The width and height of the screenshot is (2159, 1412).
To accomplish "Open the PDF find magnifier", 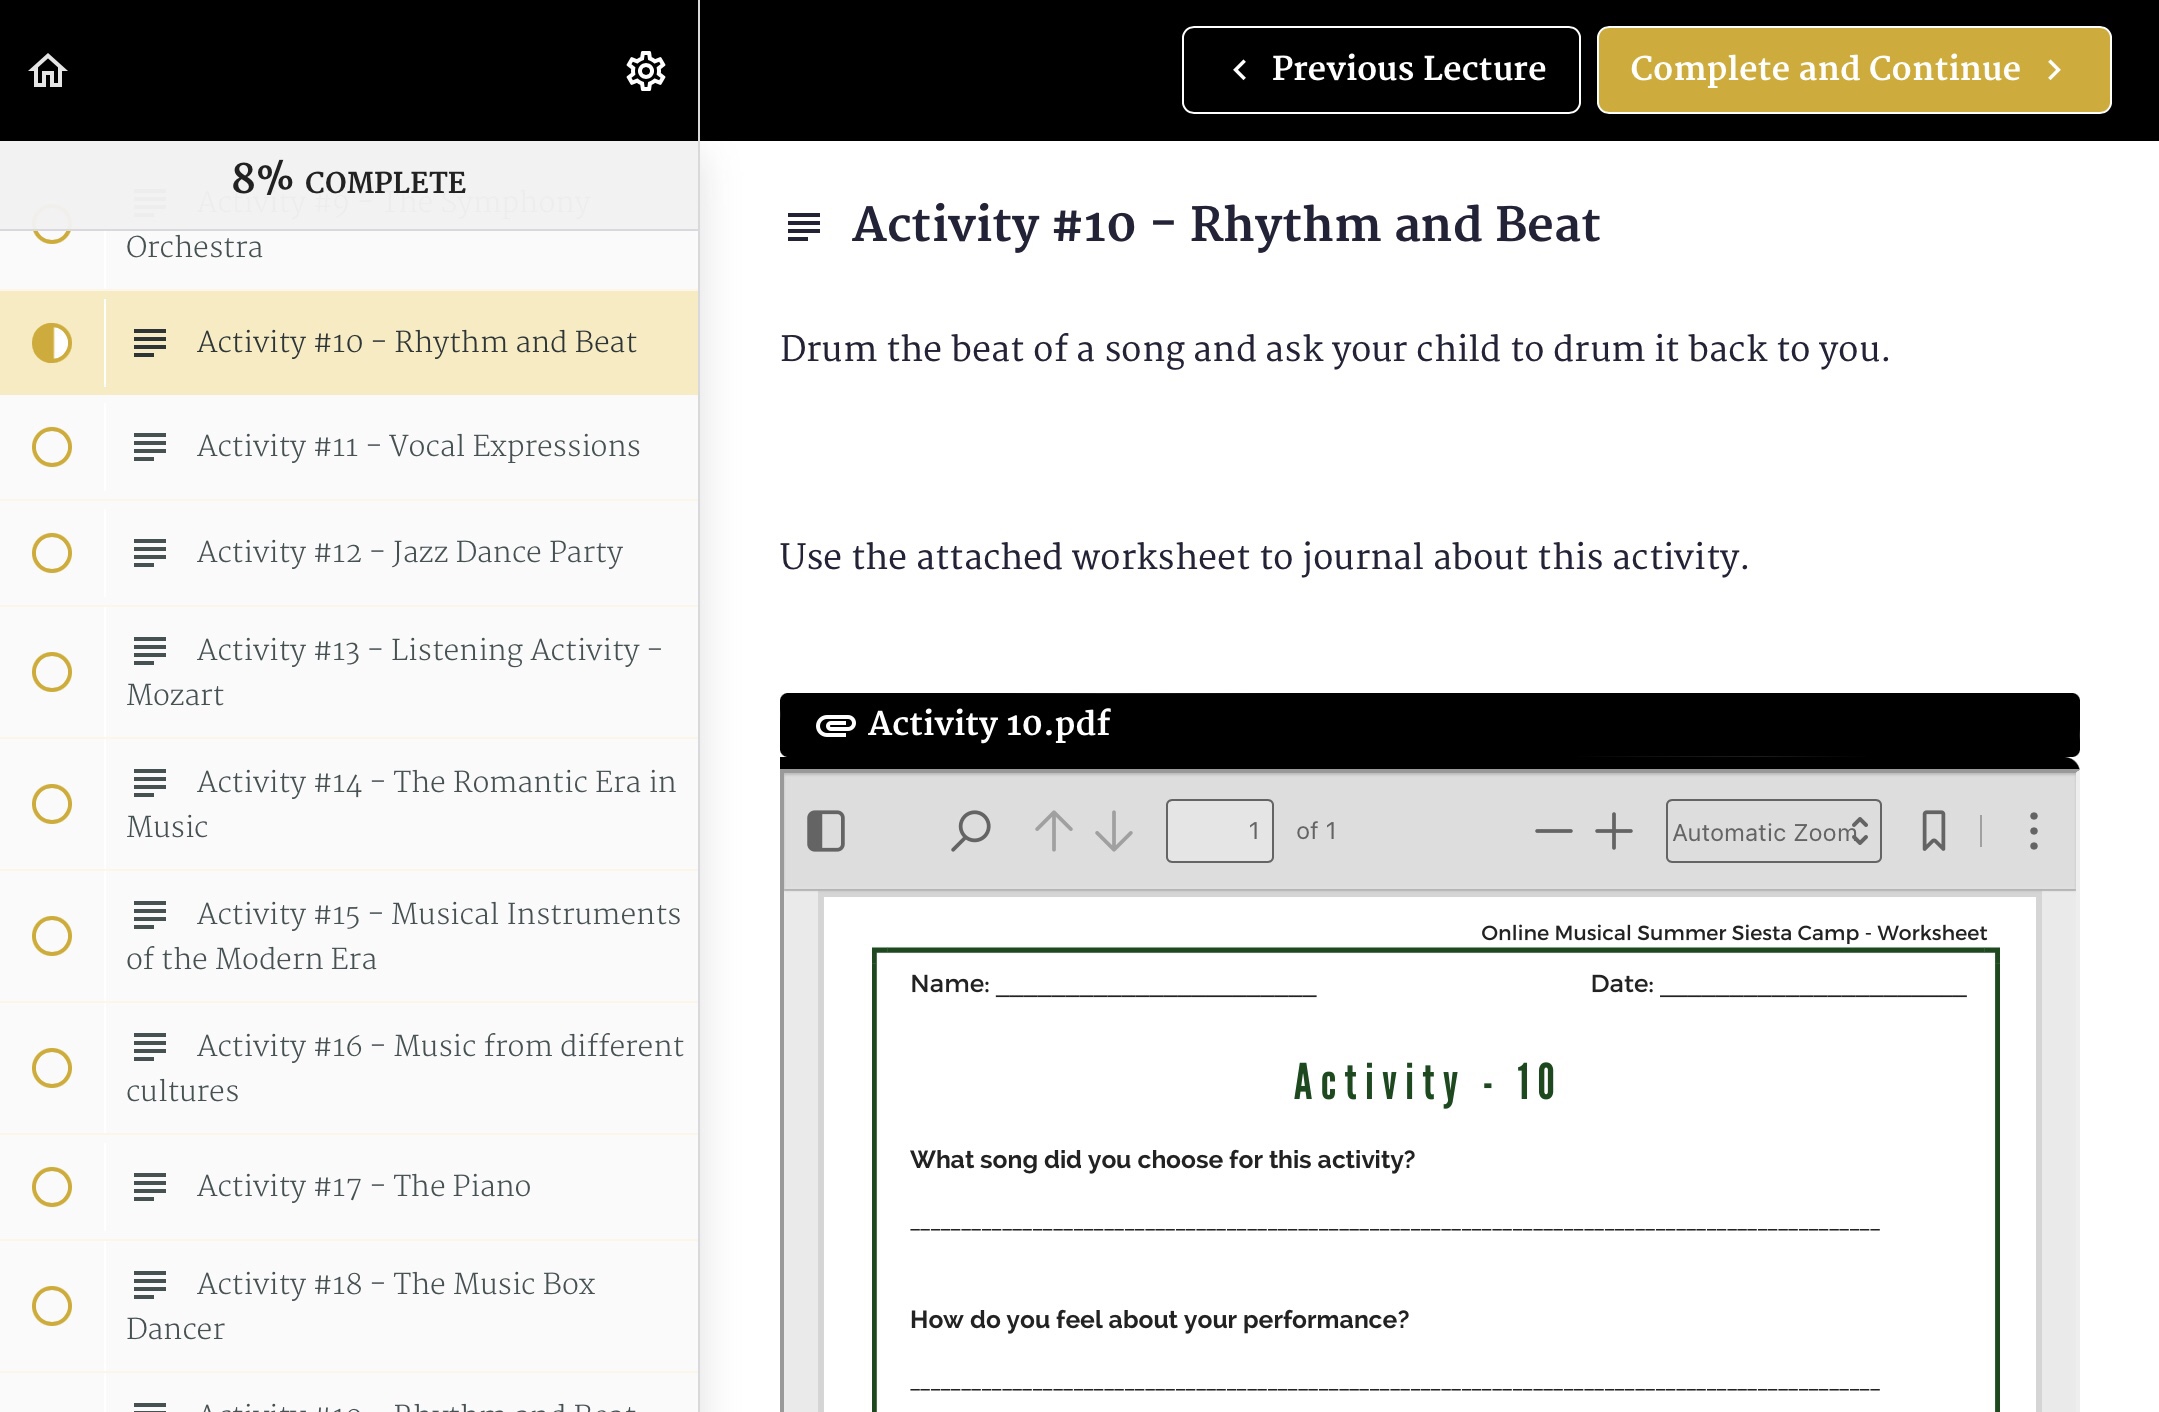I will click(x=970, y=831).
